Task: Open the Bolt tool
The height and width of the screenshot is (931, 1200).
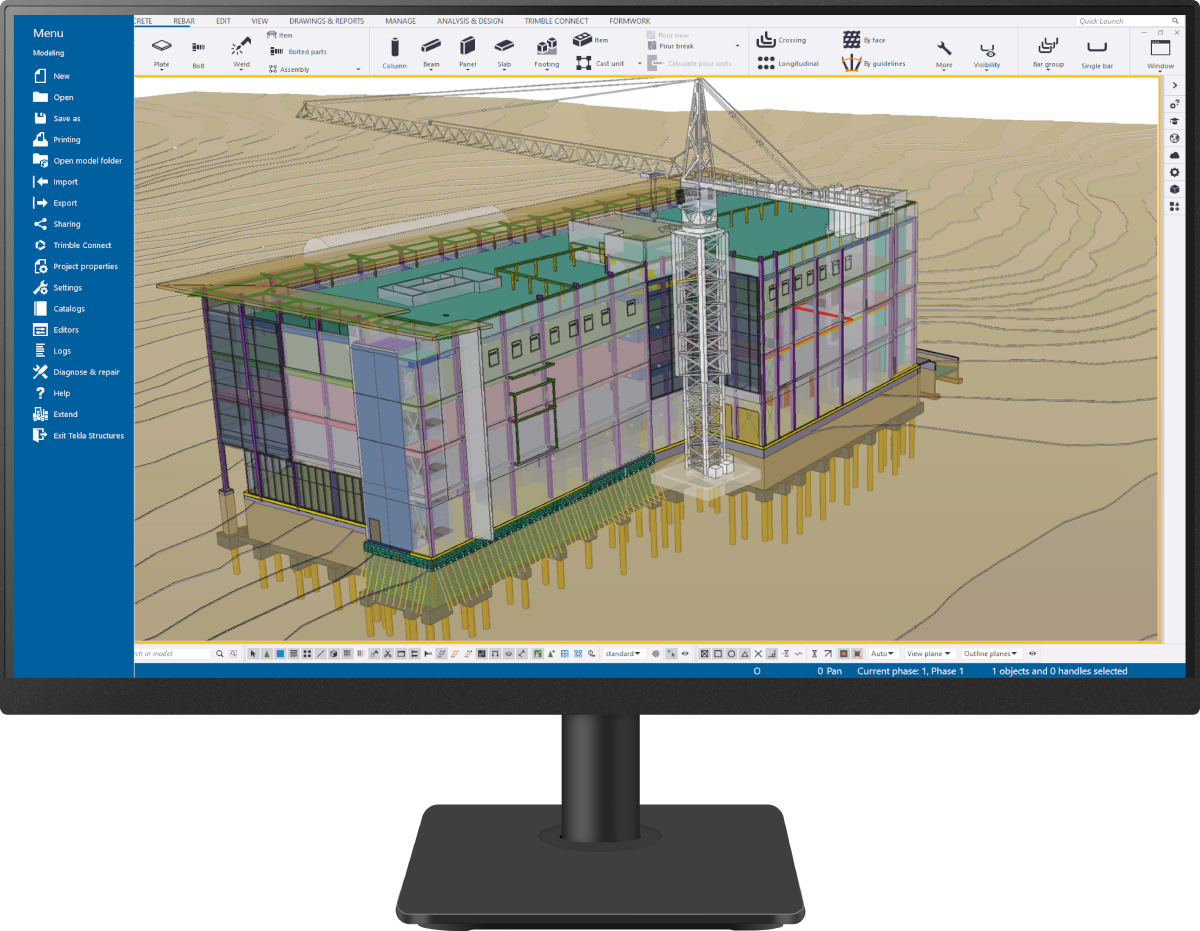Action: point(198,52)
